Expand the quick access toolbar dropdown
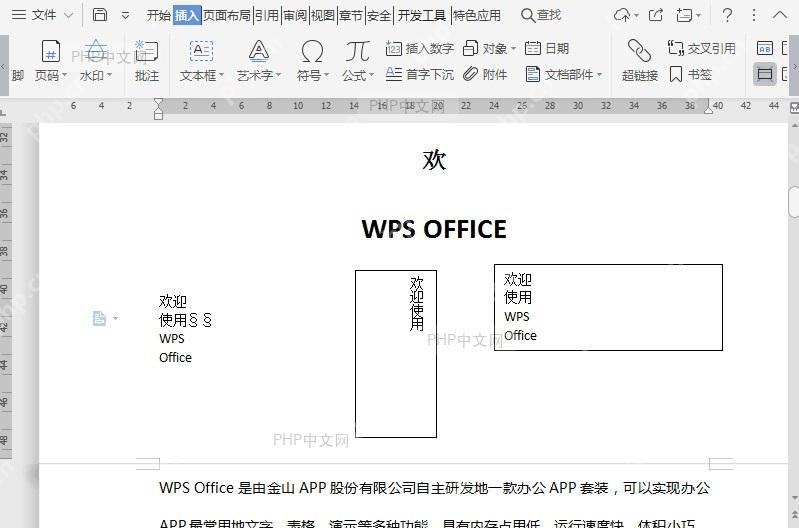 (125, 16)
